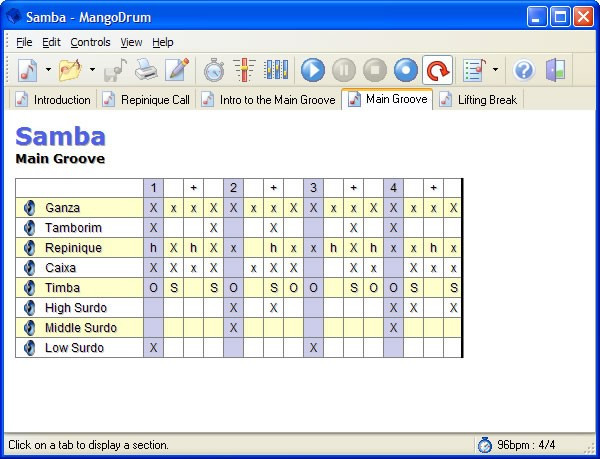Mute the Low Surdo speaker icon
Viewport: 600px width, 459px height.
[29, 348]
